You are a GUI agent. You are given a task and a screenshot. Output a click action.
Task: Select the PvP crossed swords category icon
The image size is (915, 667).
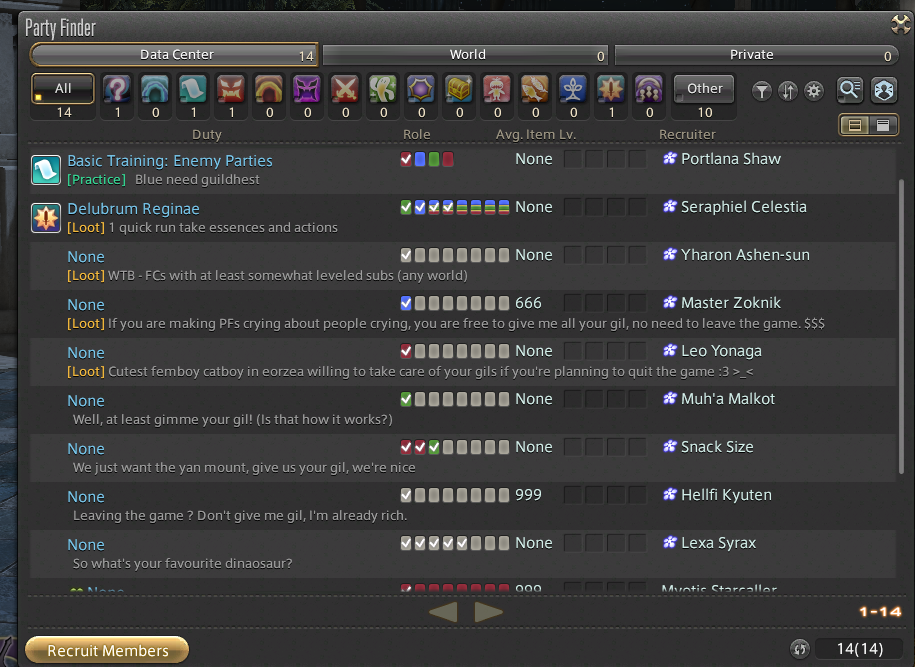click(345, 90)
